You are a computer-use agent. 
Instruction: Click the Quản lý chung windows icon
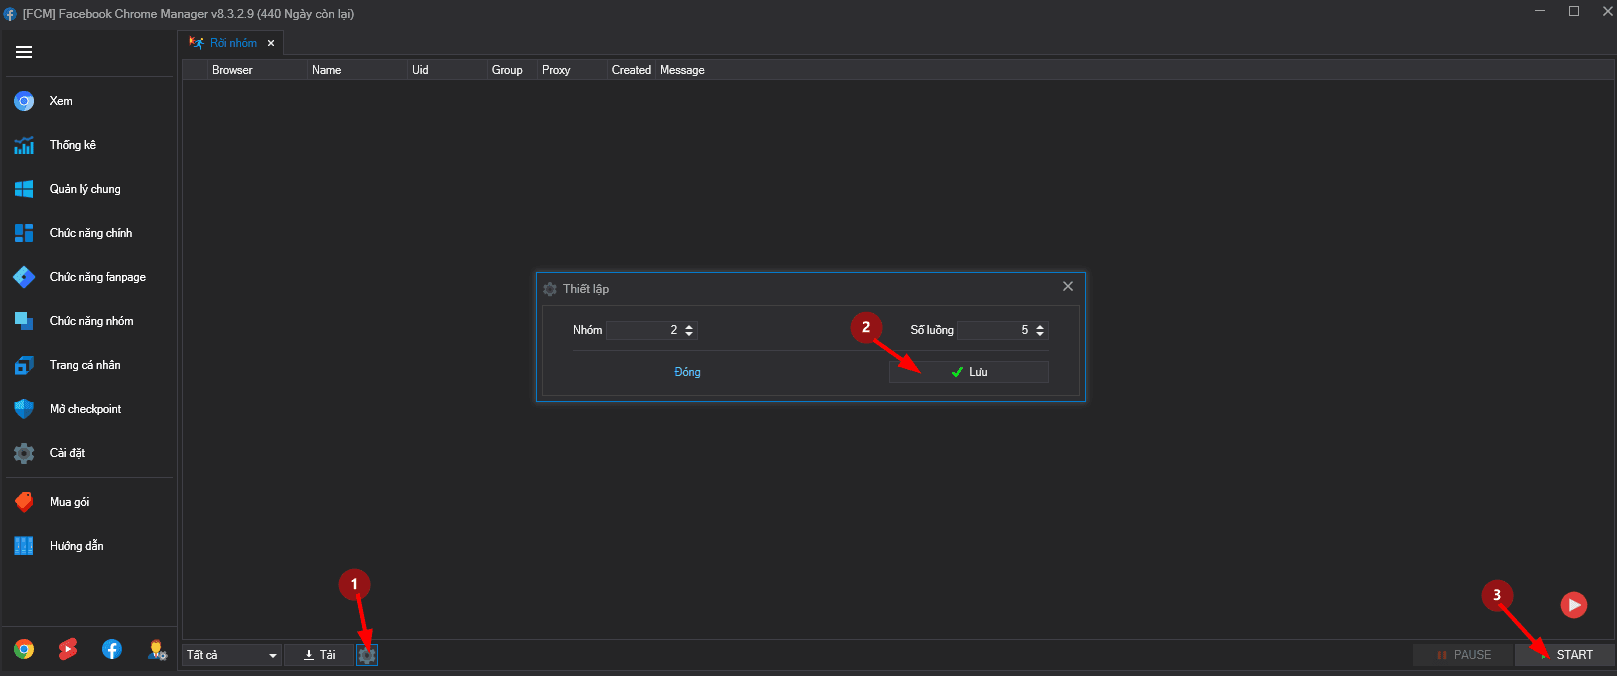[24, 189]
